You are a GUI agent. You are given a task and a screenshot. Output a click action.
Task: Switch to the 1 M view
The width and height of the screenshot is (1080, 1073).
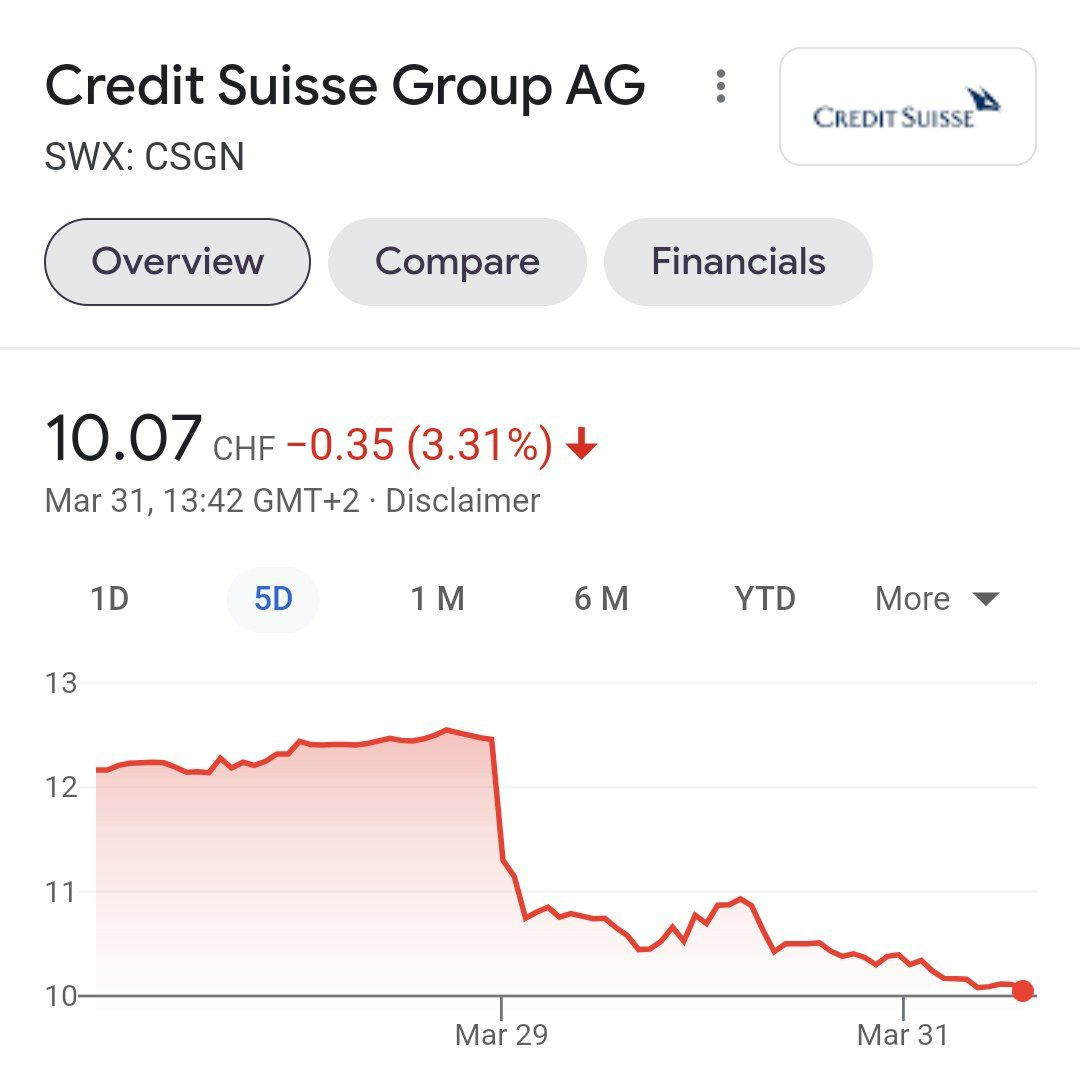(x=437, y=598)
